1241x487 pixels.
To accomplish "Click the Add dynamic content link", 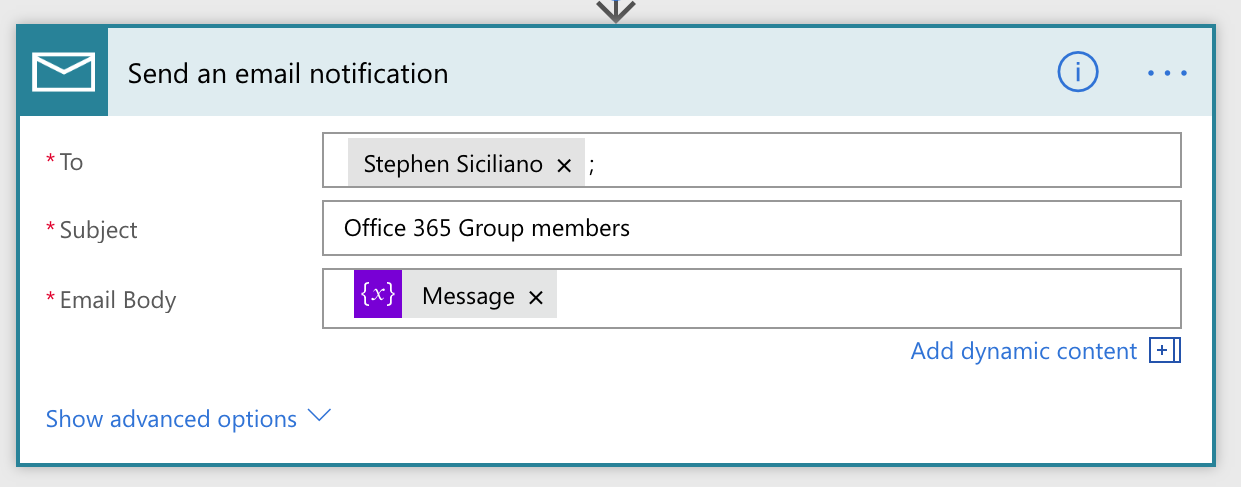I will [x=1024, y=351].
